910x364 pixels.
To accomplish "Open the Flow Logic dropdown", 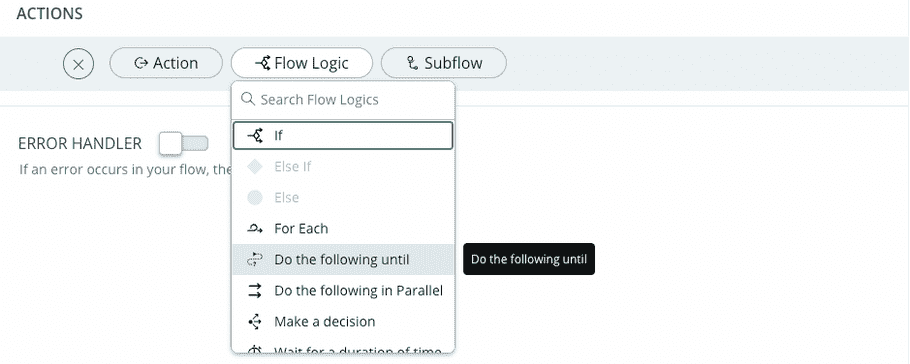I will click(x=302, y=63).
